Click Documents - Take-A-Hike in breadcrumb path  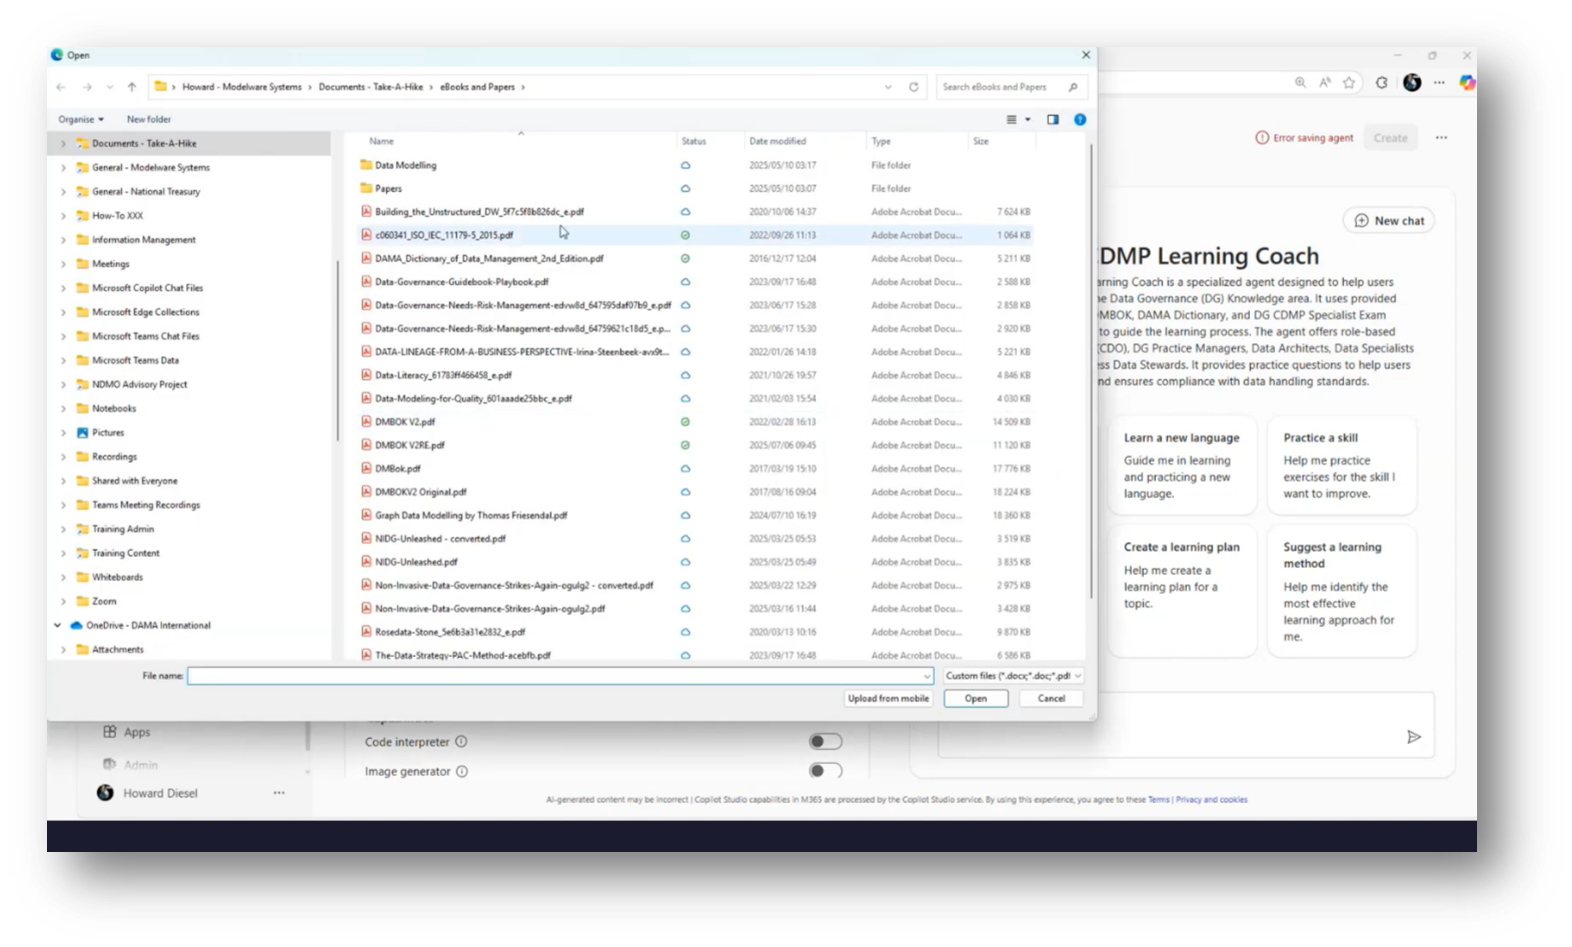370,87
